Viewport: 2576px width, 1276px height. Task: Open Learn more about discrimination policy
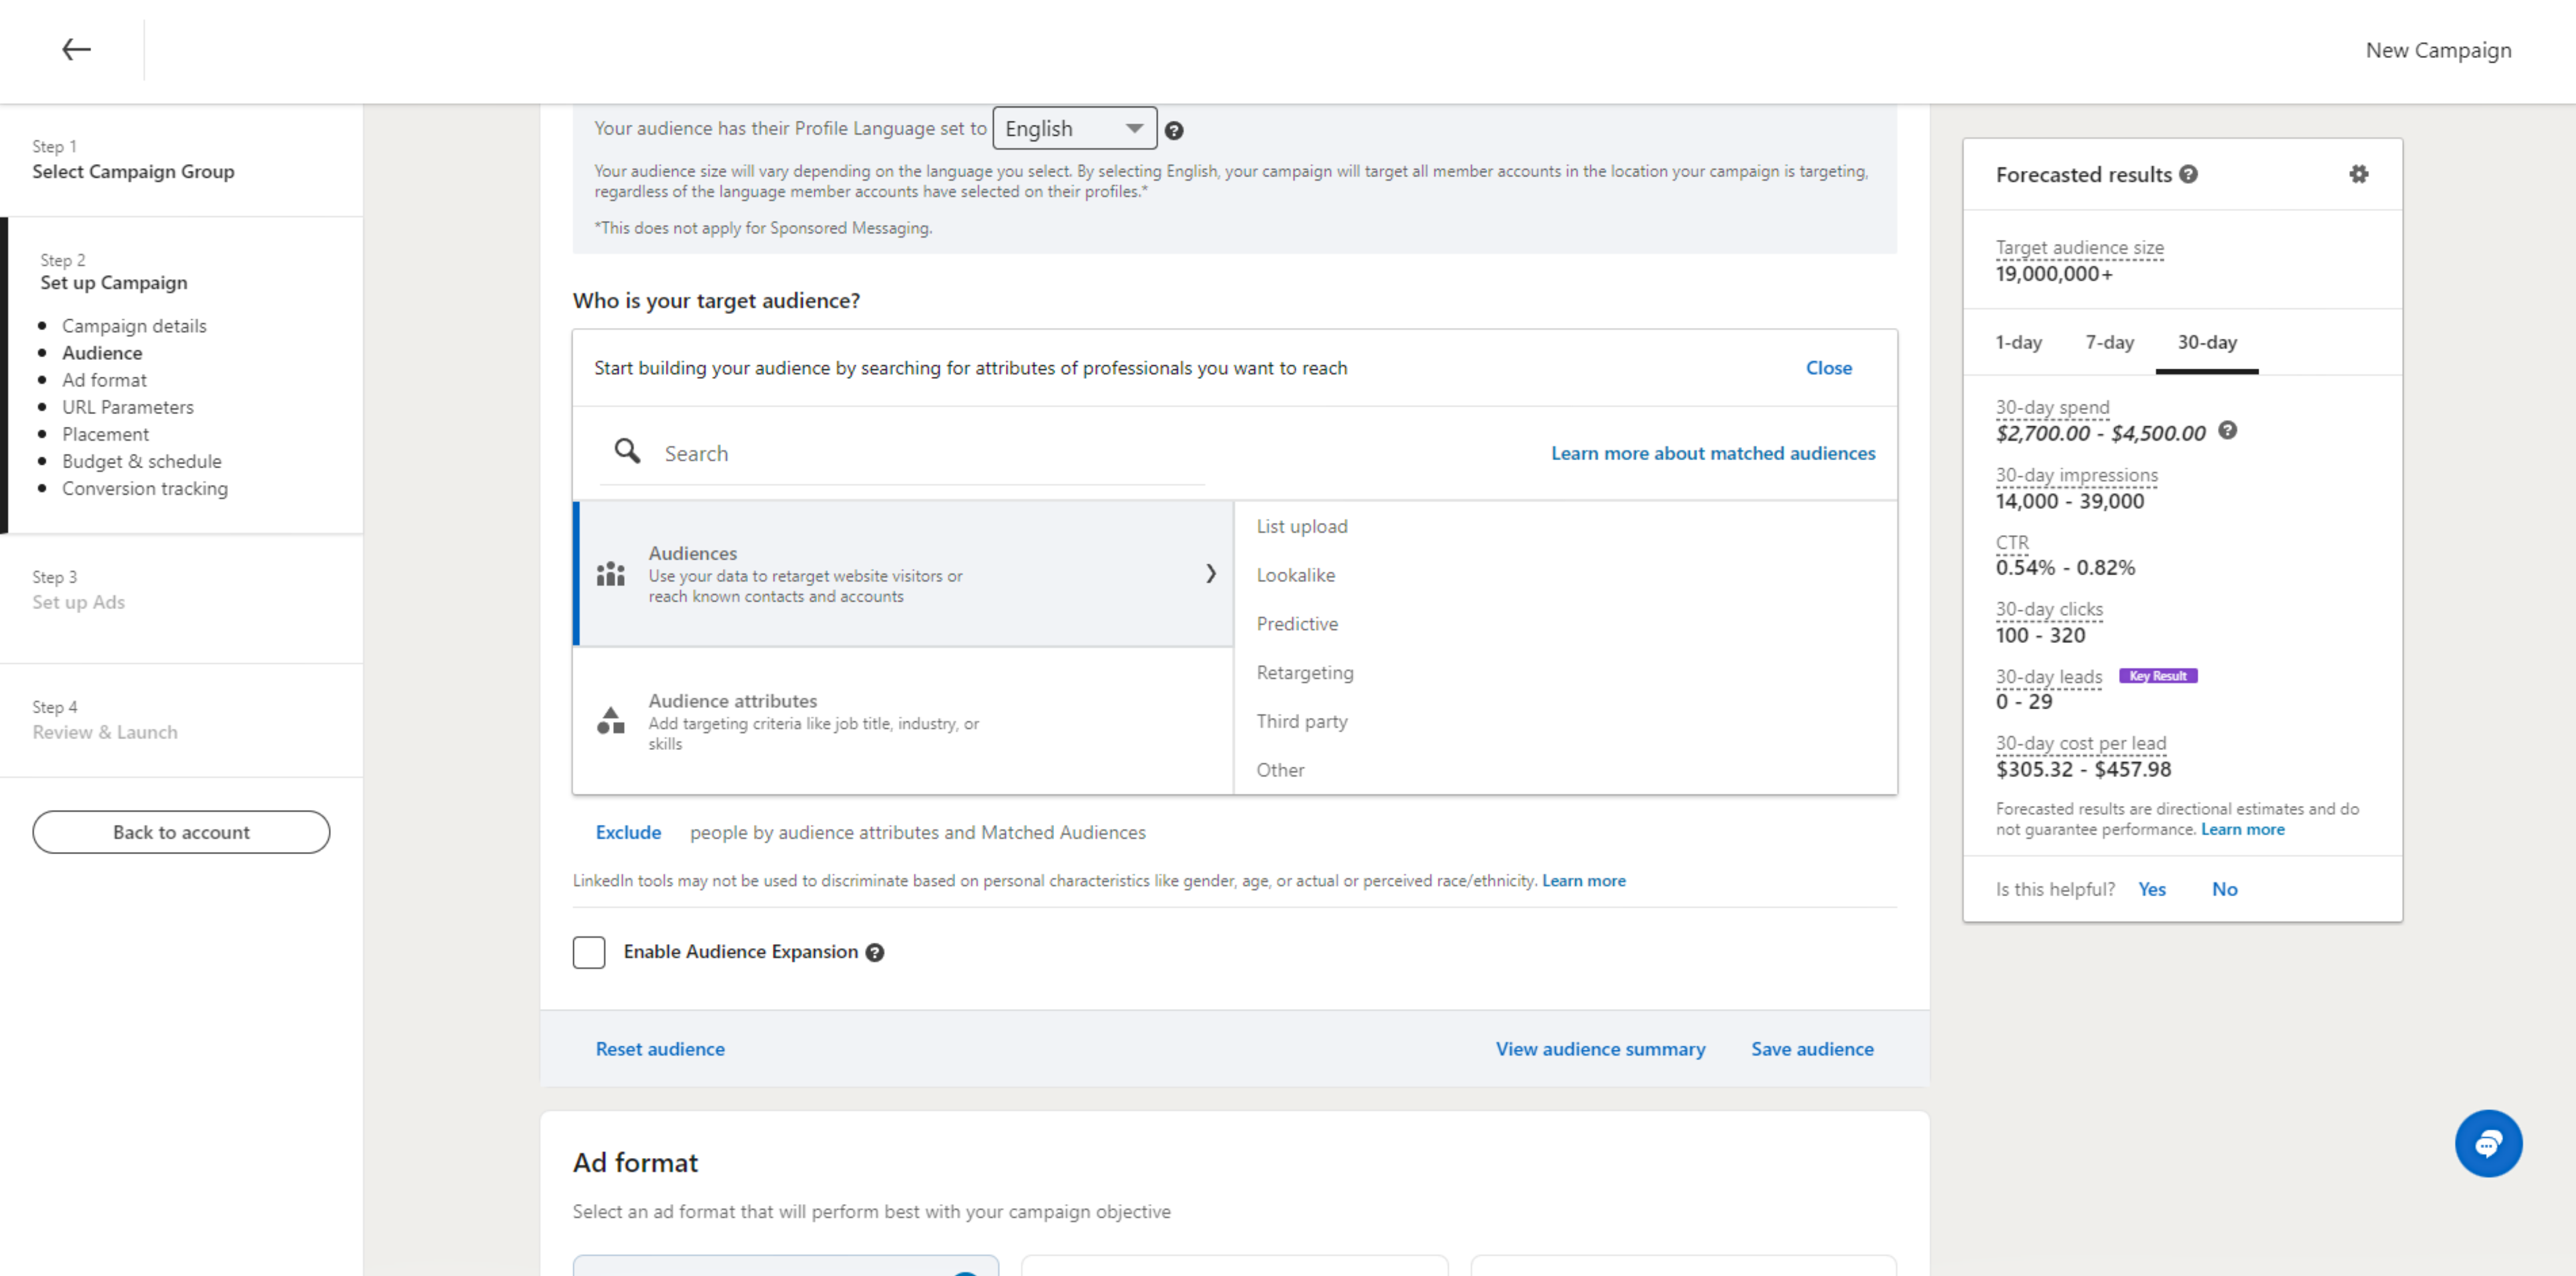point(1583,881)
